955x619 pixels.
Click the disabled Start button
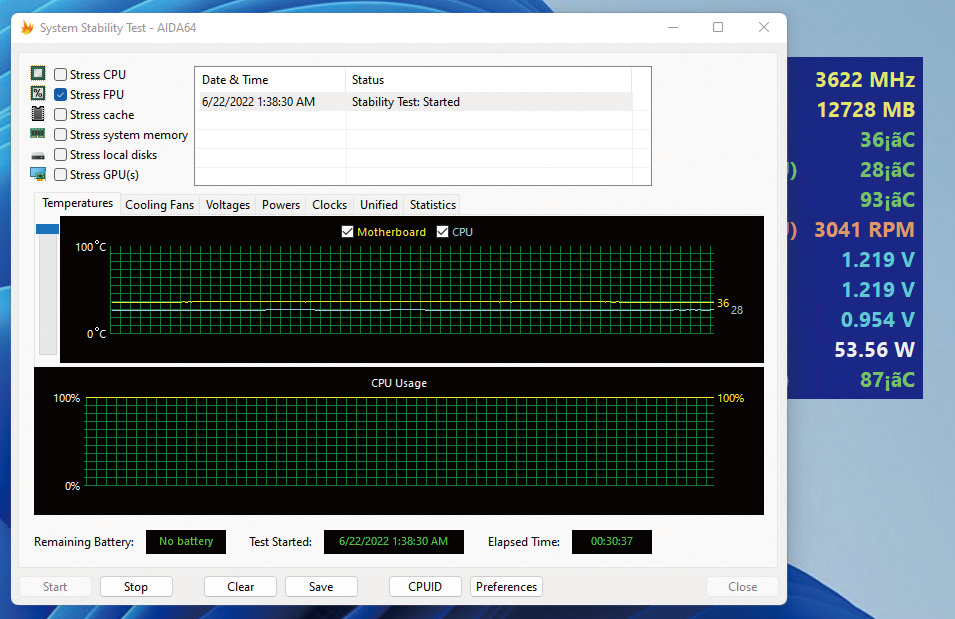[55, 587]
